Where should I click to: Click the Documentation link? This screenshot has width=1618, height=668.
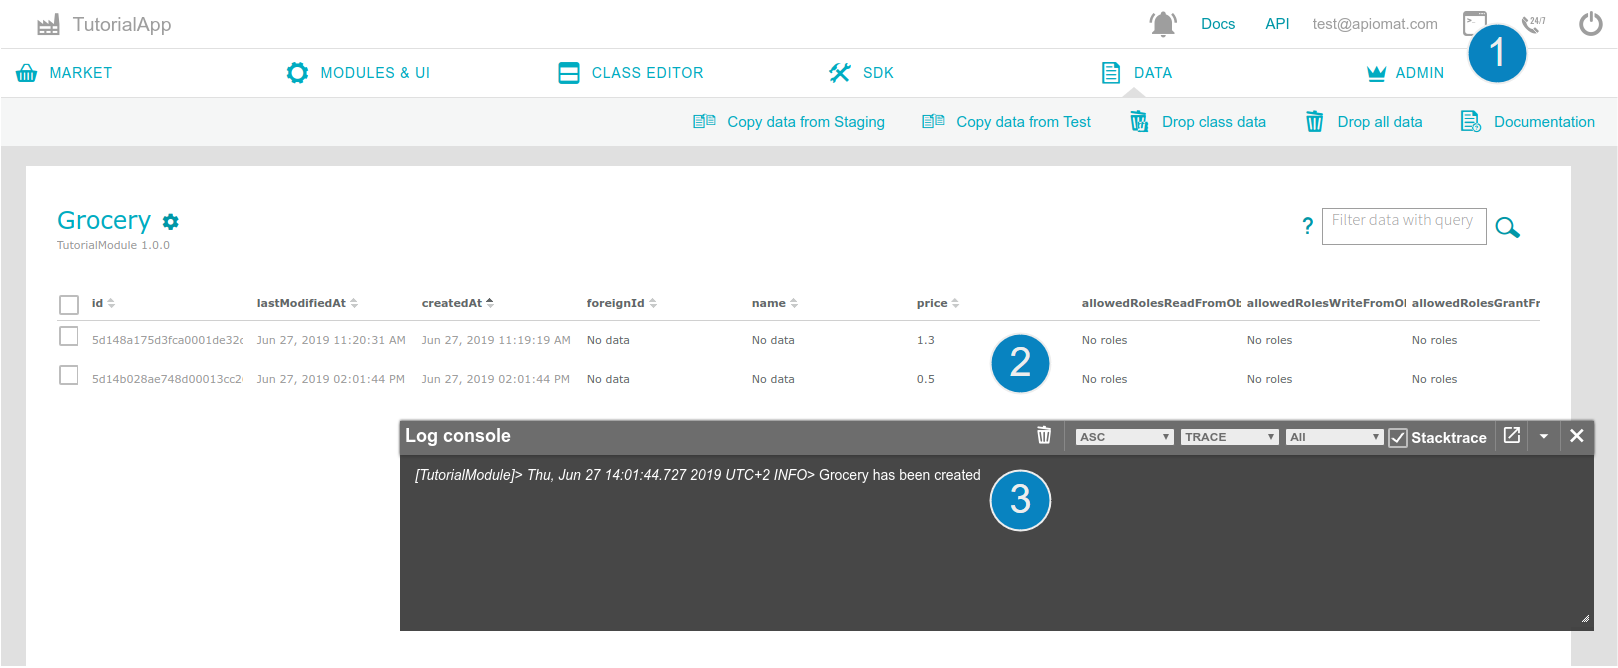pos(1544,122)
